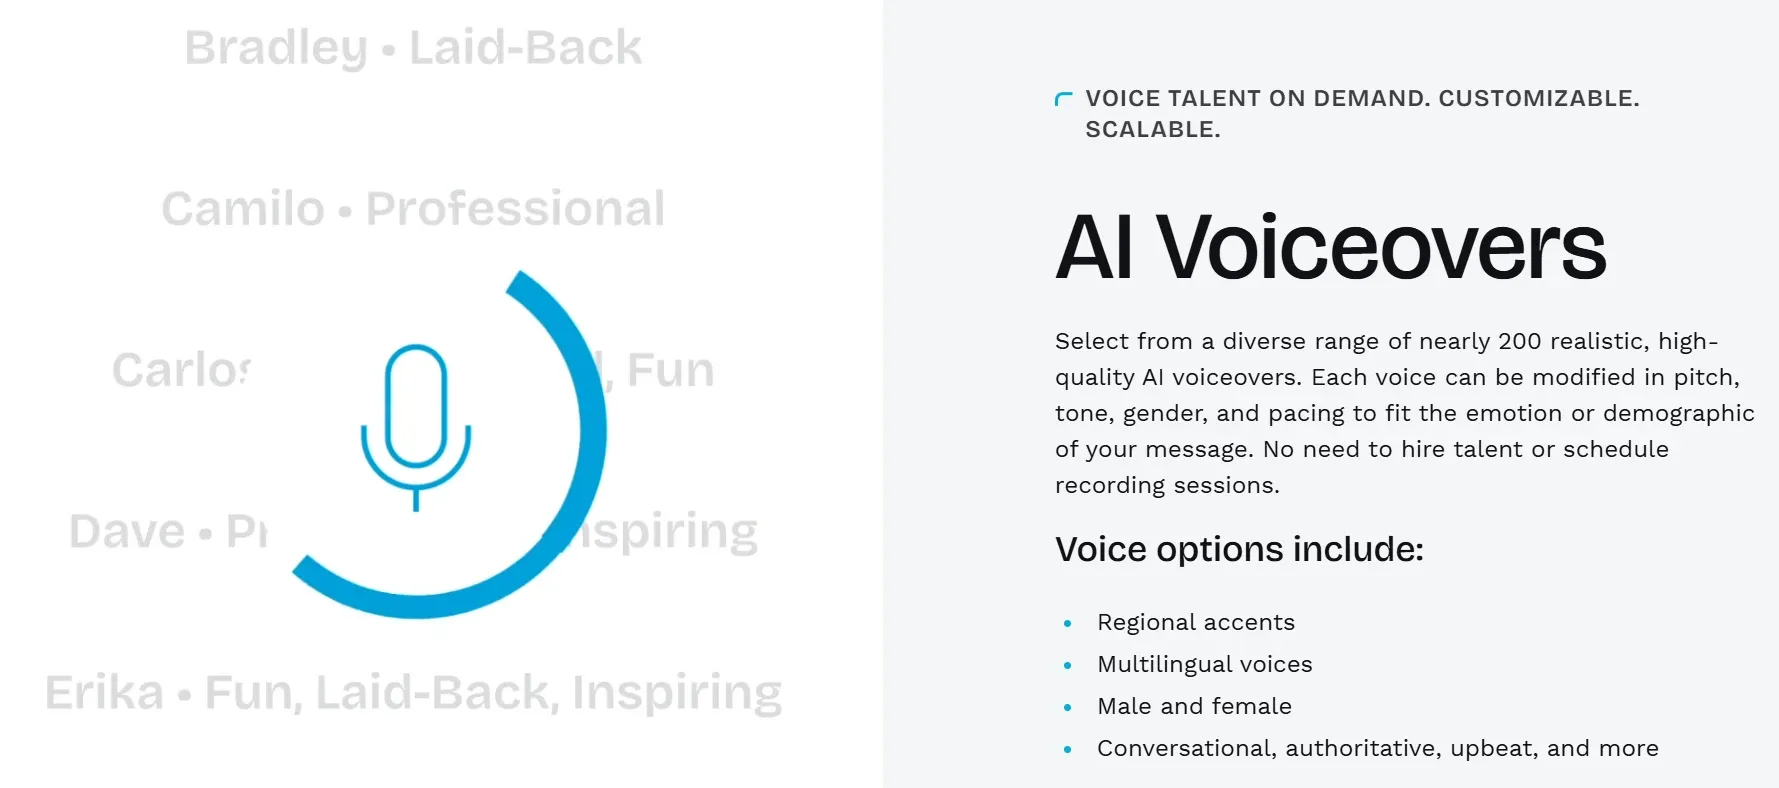Click the Voice options include subheading
1779x788 pixels.
click(x=1239, y=549)
